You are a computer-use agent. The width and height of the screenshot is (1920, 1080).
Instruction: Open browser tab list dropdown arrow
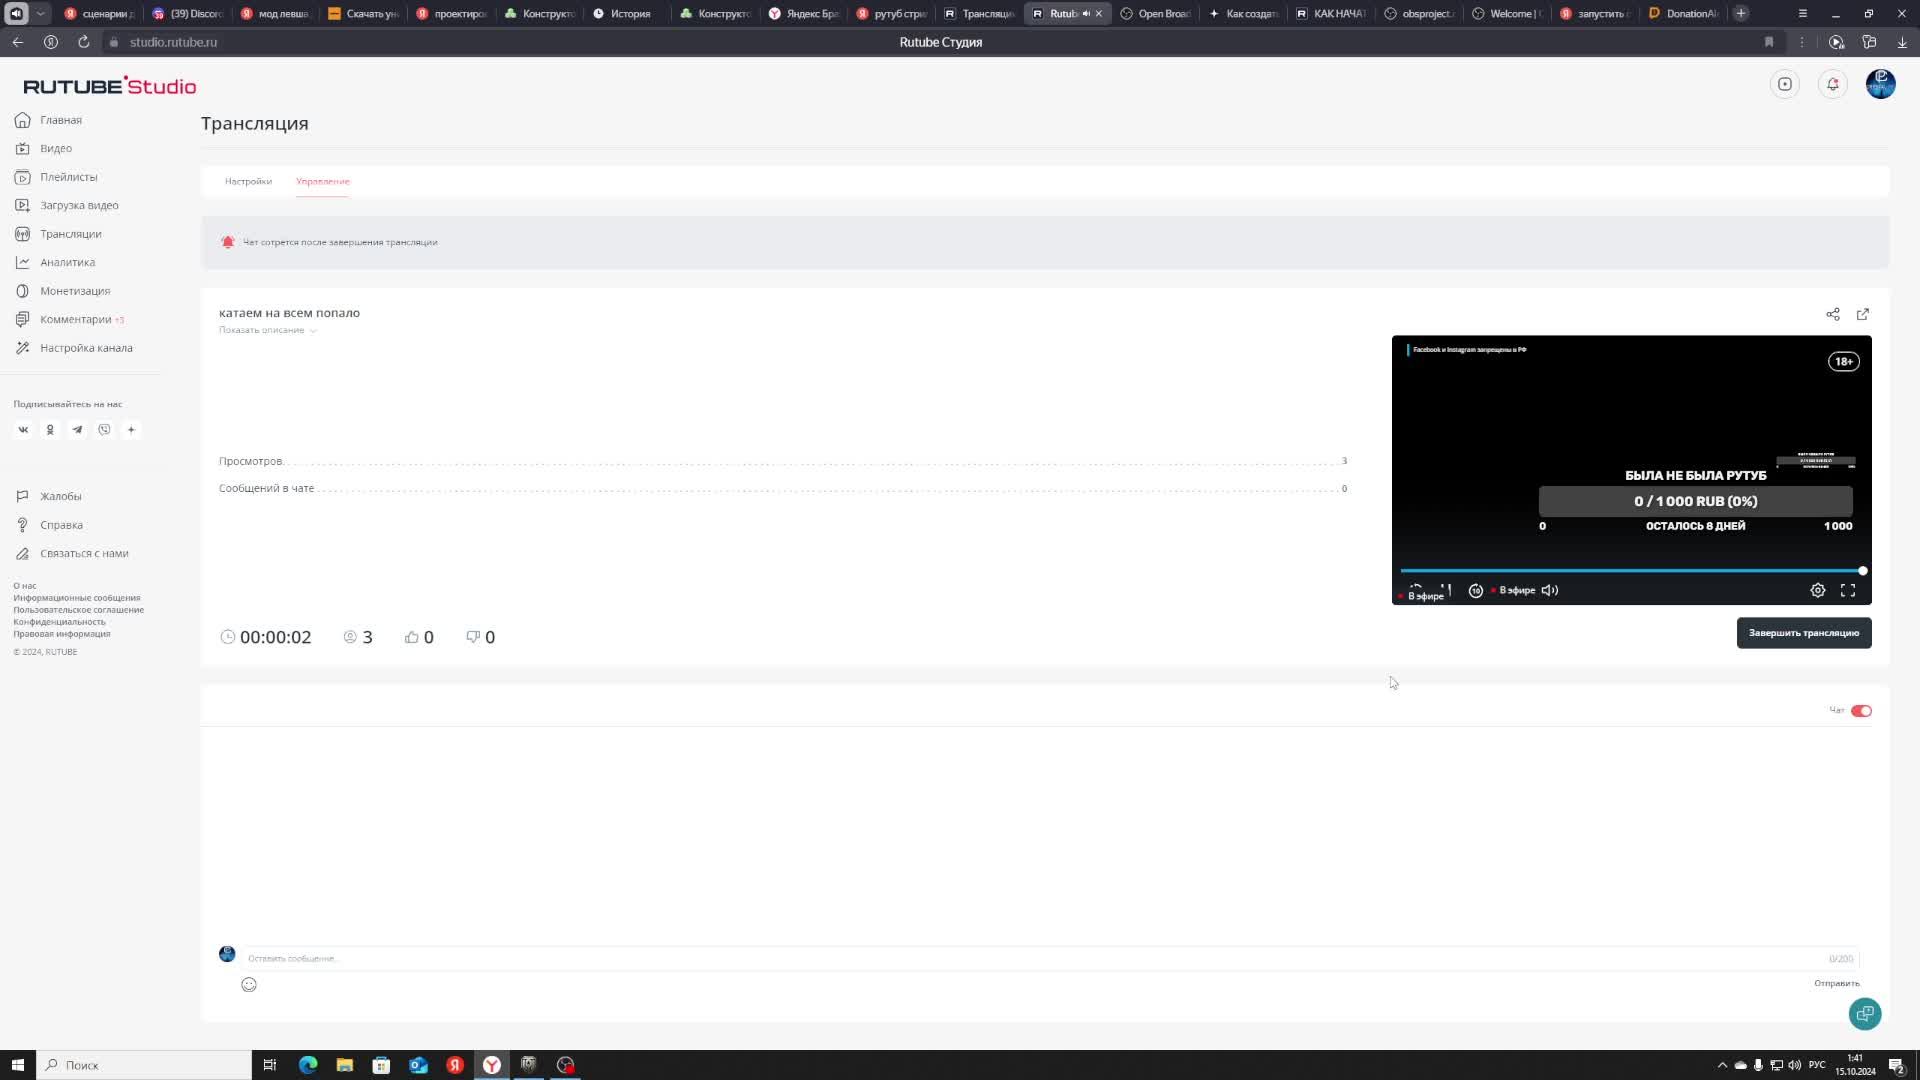[41, 13]
